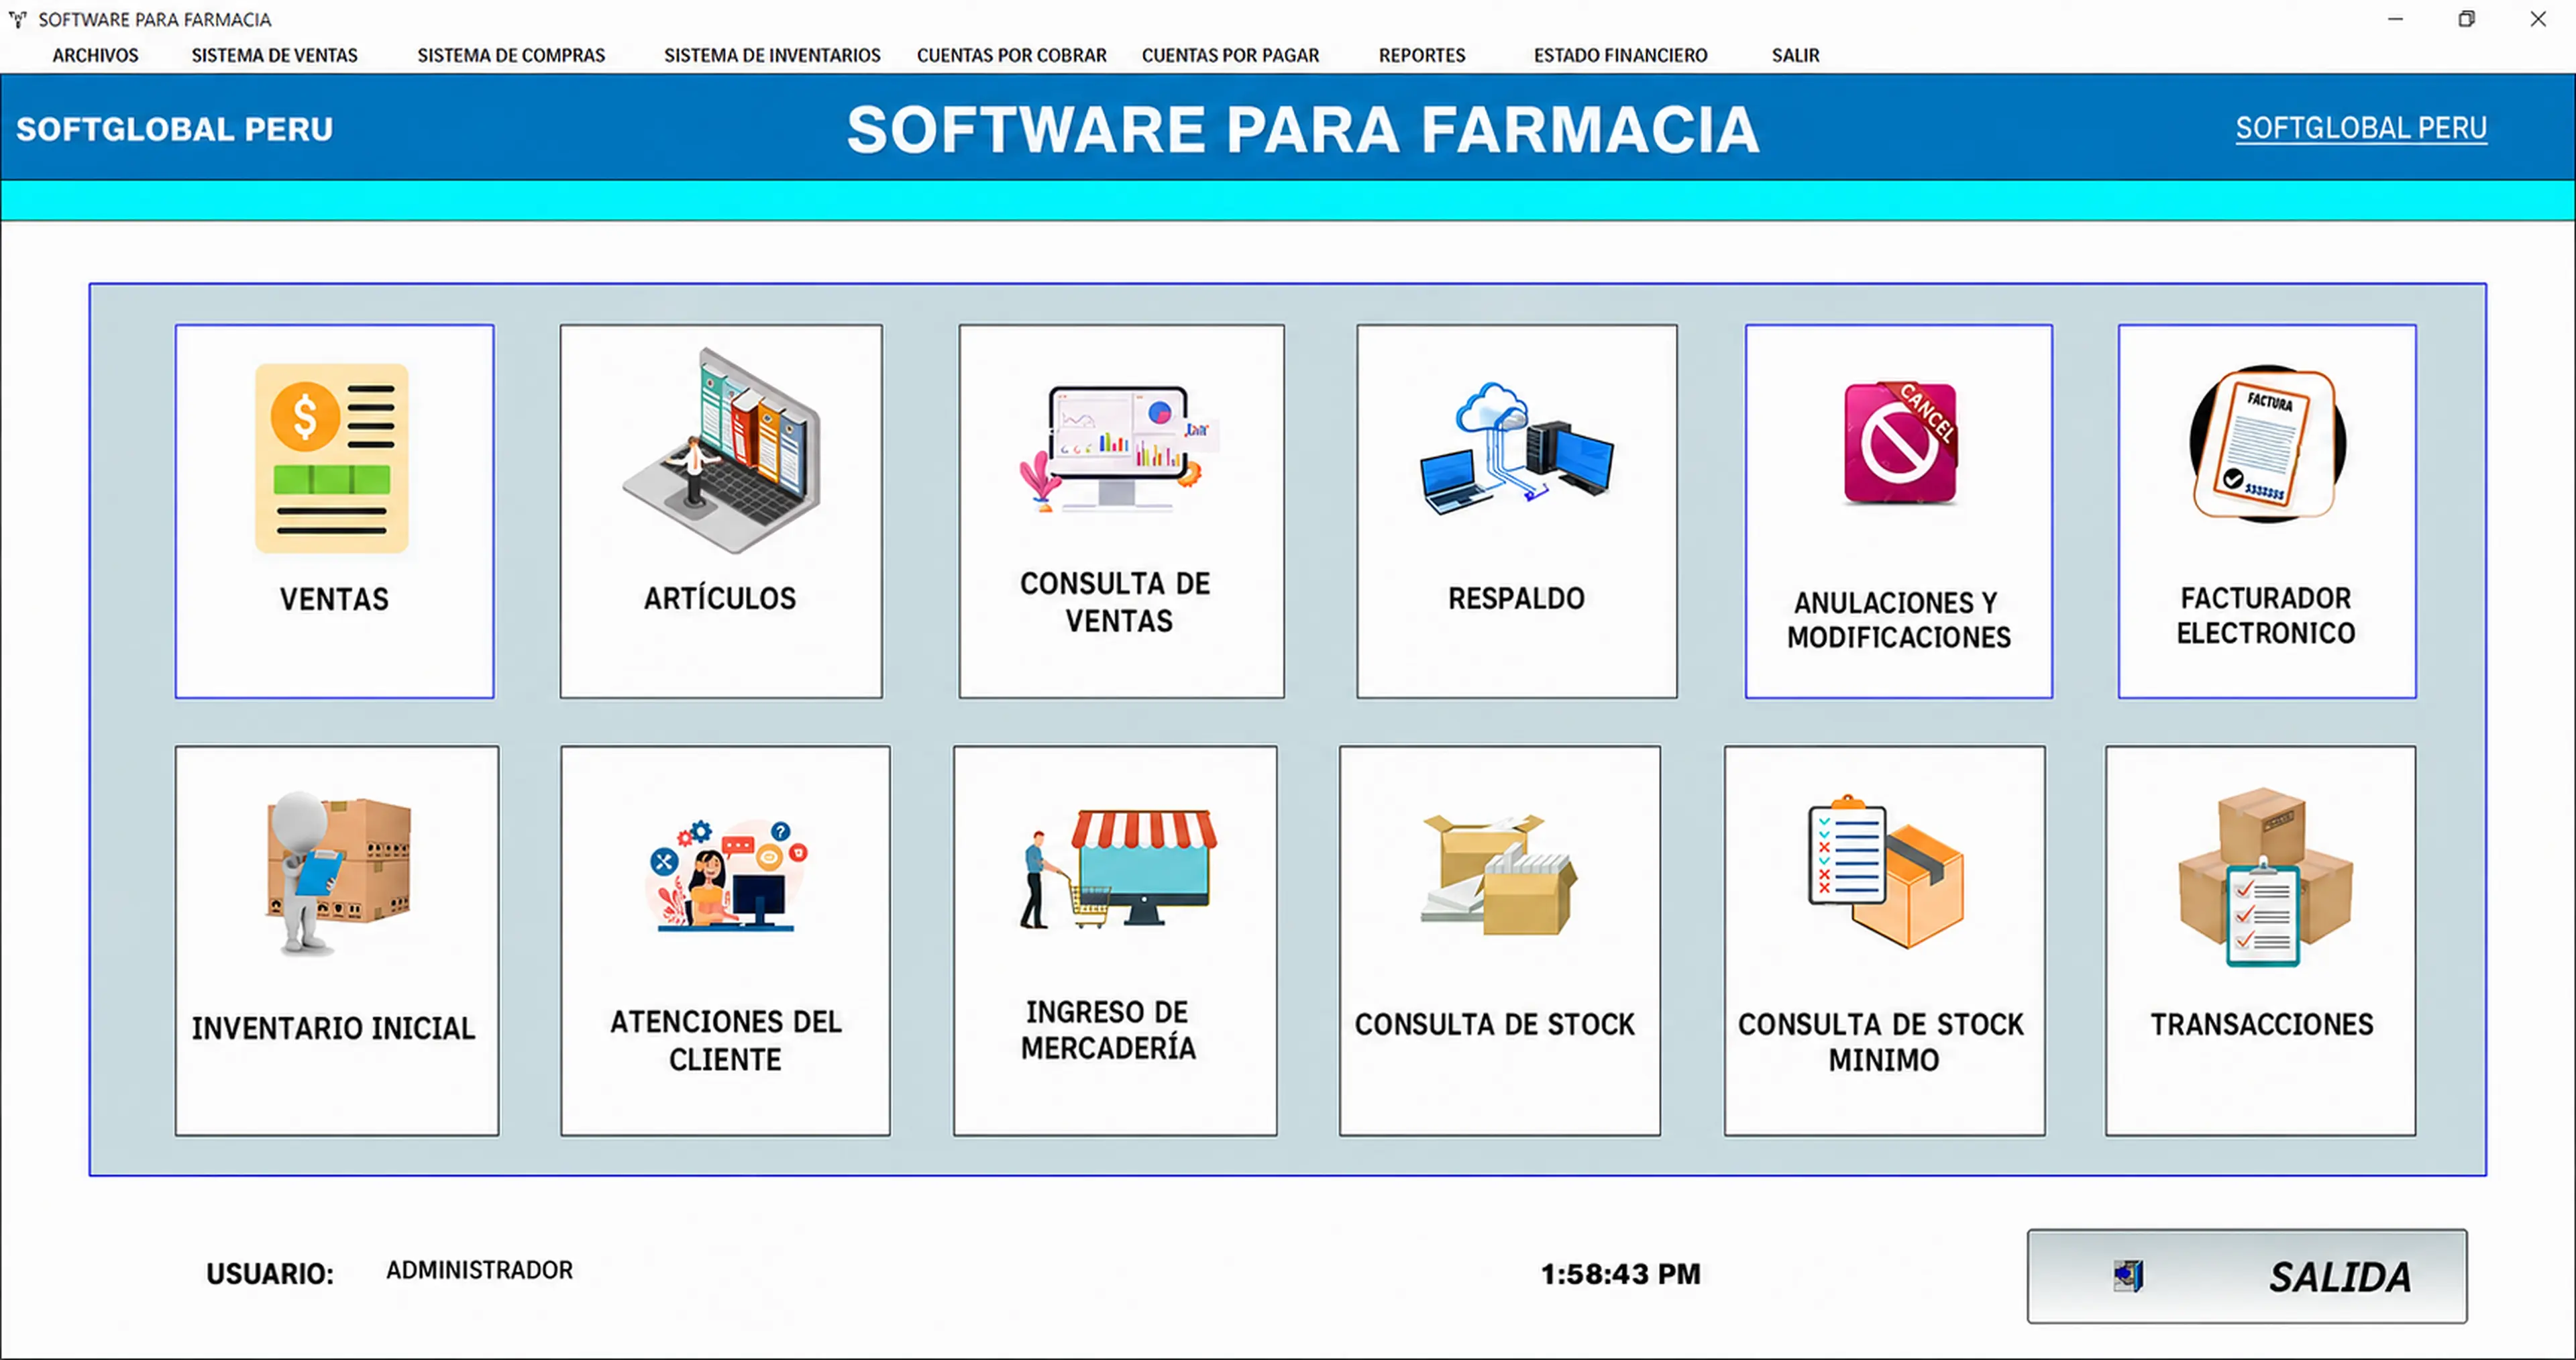Open the Ventas dollar receipt icon
Viewport: 2576px width, 1360px height.
pos(332,458)
